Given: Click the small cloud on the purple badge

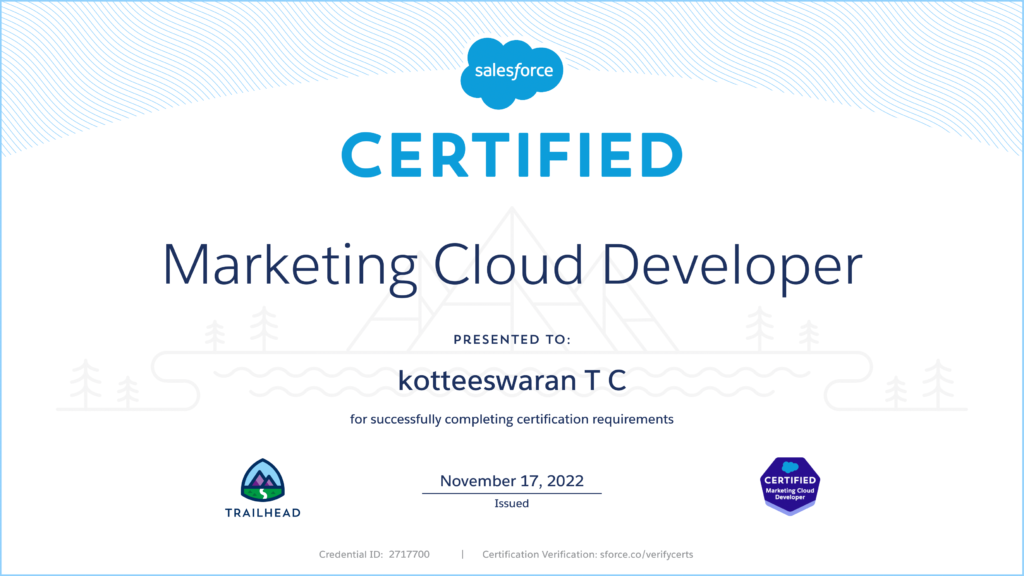Looking at the screenshot, I should [791, 467].
